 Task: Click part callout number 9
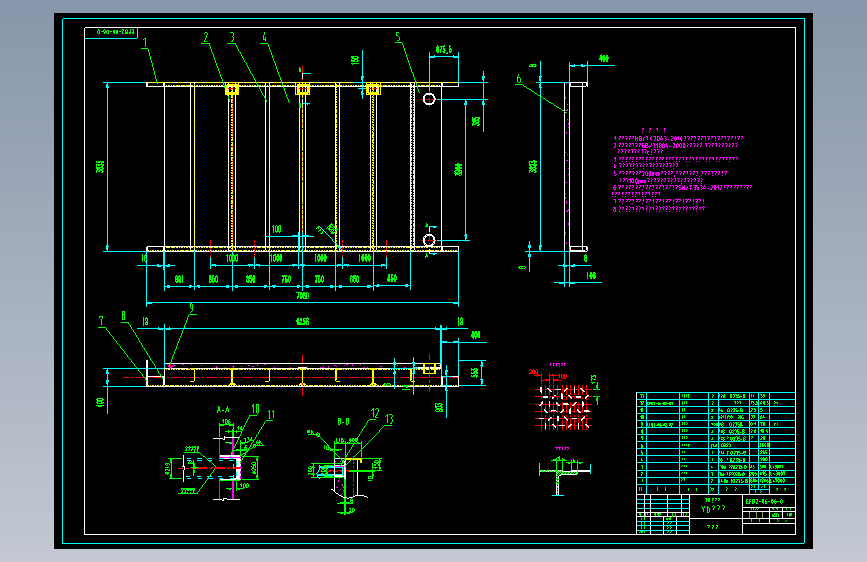(192, 308)
